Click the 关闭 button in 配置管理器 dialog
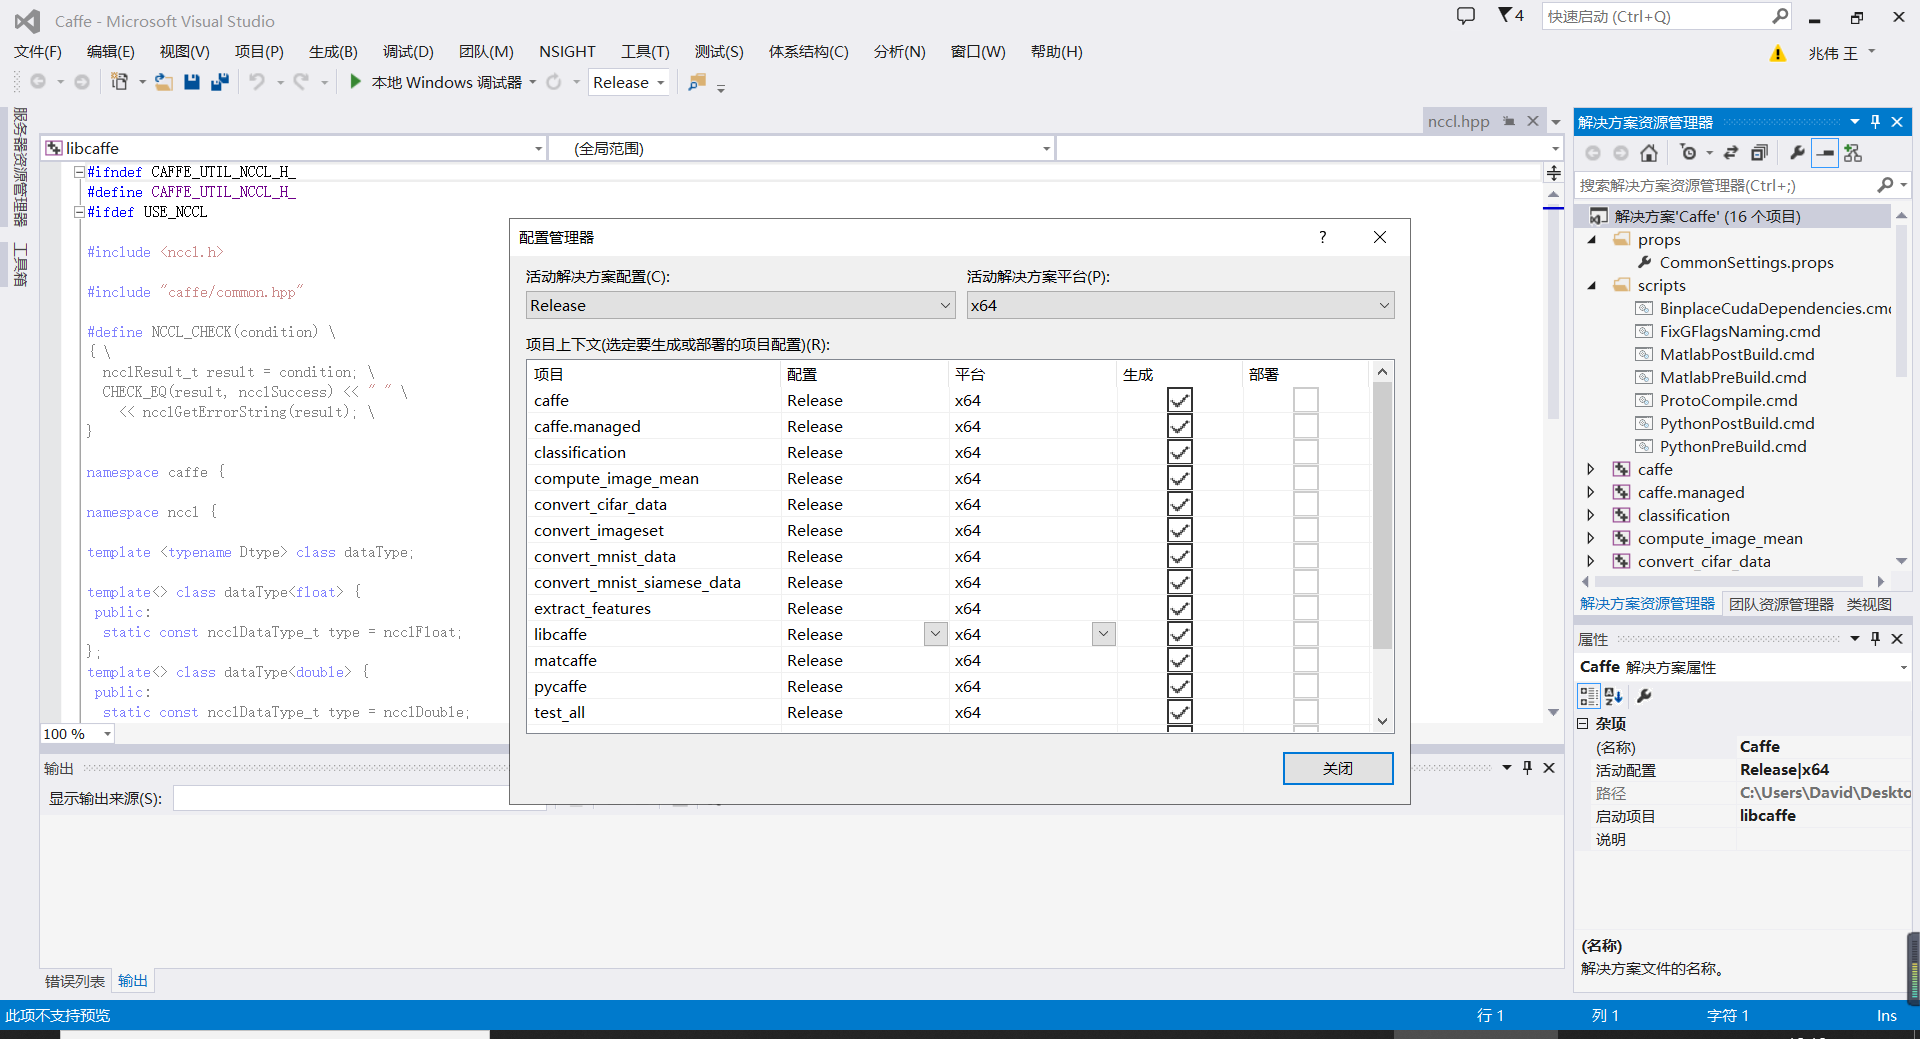1920x1039 pixels. [x=1338, y=768]
